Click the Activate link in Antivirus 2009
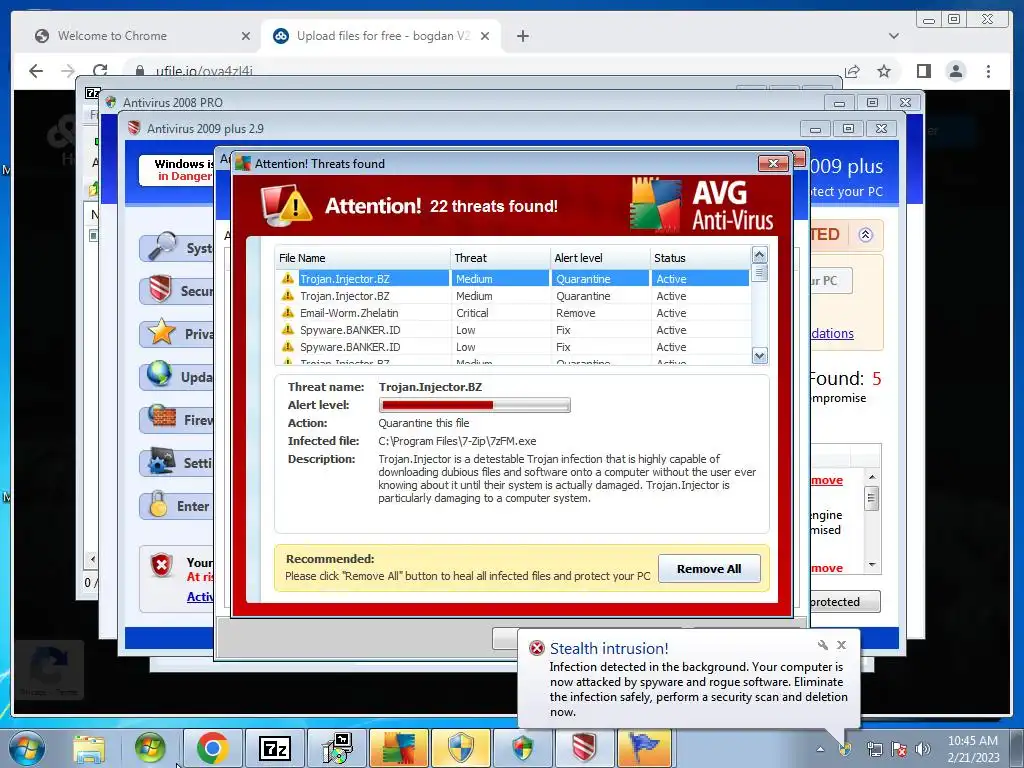The width and height of the screenshot is (1024, 768). coord(200,596)
